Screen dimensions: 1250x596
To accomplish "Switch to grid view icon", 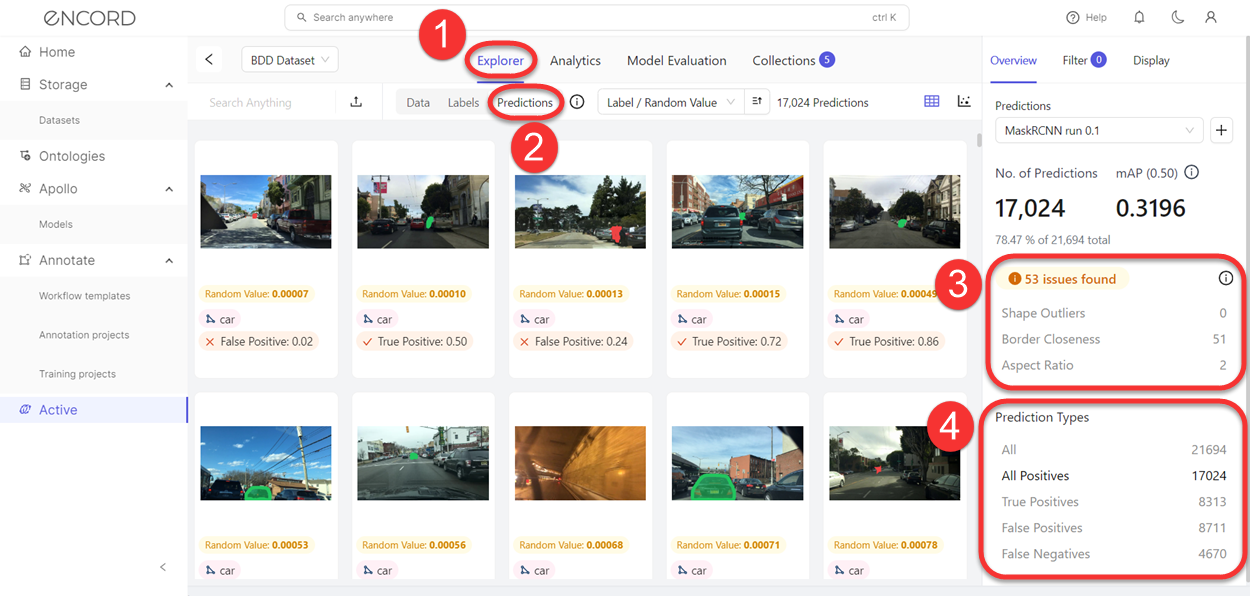I will (932, 102).
